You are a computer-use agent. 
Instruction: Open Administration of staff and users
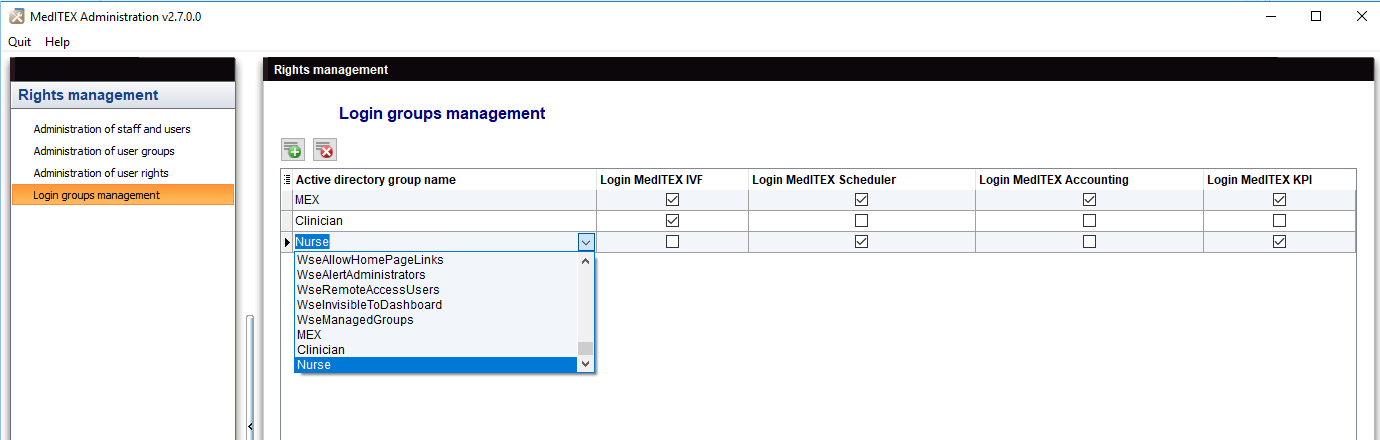click(112, 129)
